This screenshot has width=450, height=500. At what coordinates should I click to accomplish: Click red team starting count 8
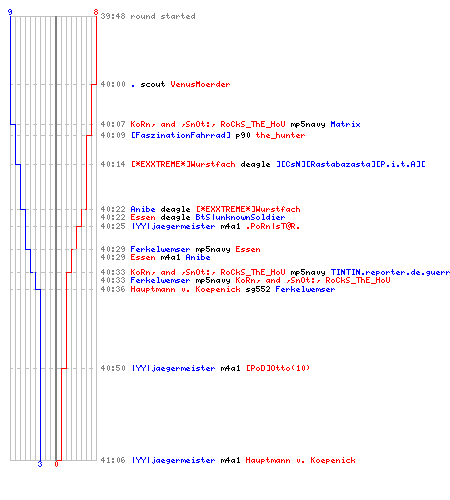coord(96,12)
